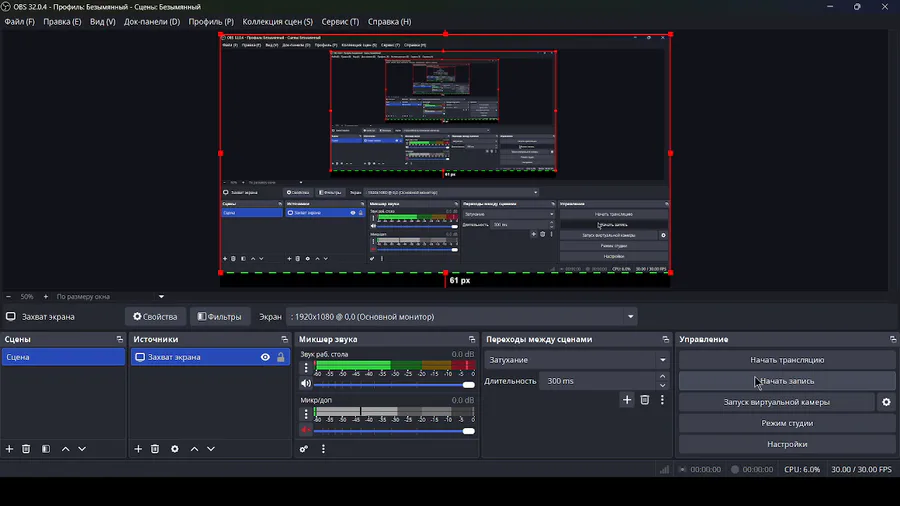Add a new source with the plus icon
Image resolution: width=900 pixels, height=506 pixels.
(x=138, y=449)
